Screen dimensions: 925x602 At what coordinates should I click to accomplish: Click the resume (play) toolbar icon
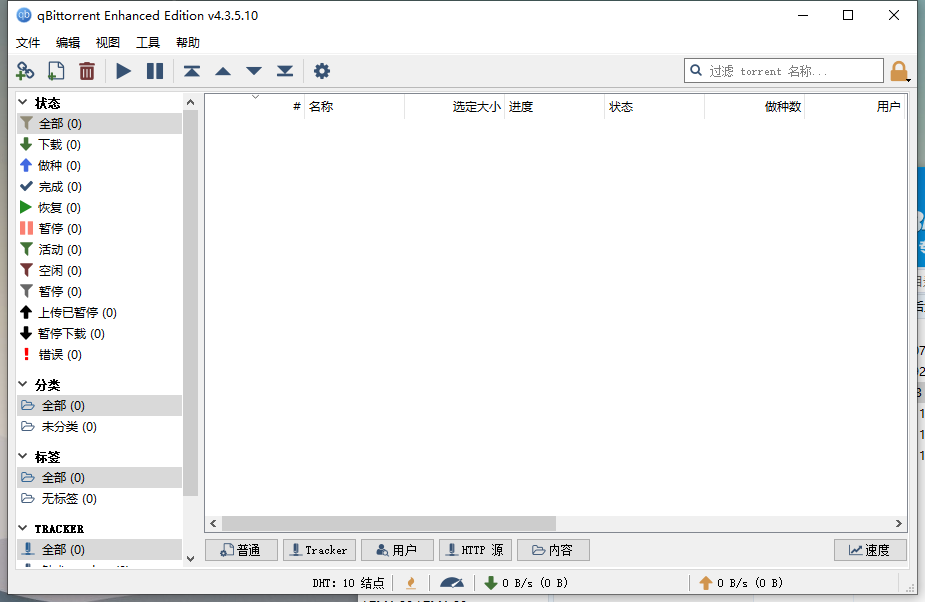(122, 70)
